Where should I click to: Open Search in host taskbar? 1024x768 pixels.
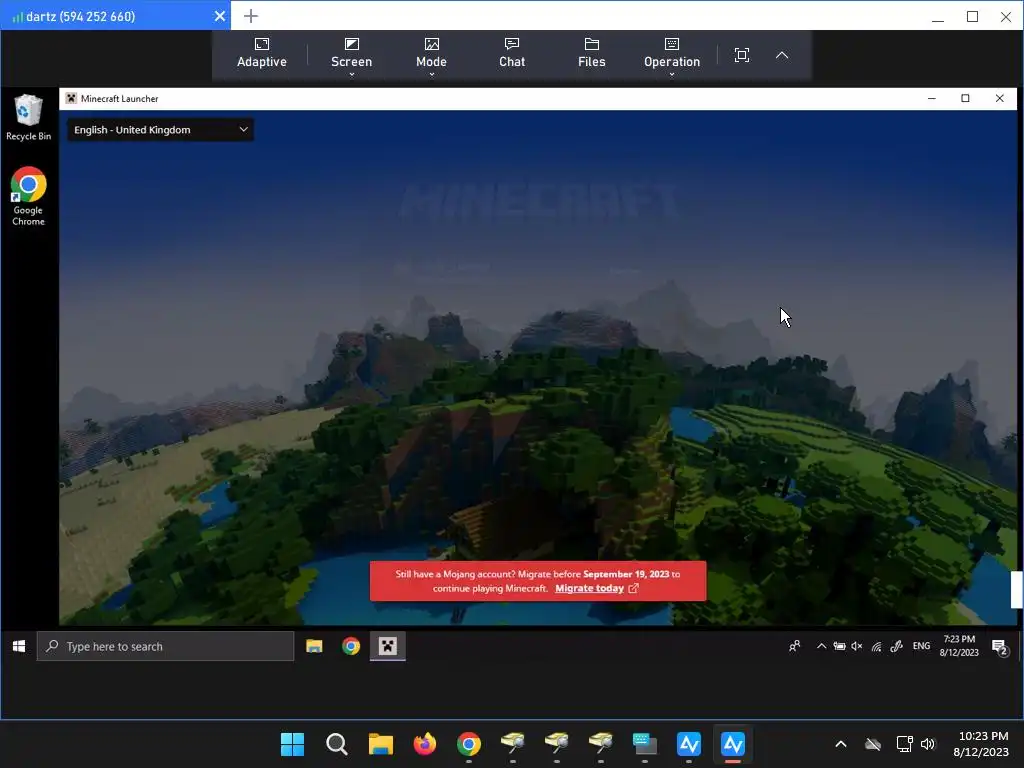pyautogui.click(x=336, y=744)
